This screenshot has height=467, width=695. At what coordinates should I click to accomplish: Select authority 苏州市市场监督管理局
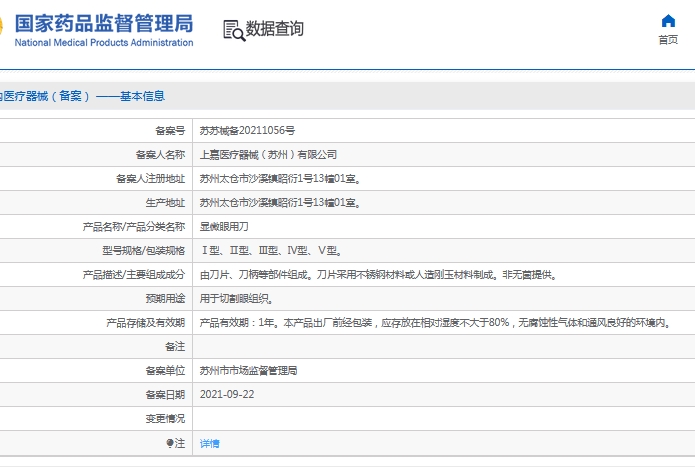click(x=248, y=370)
